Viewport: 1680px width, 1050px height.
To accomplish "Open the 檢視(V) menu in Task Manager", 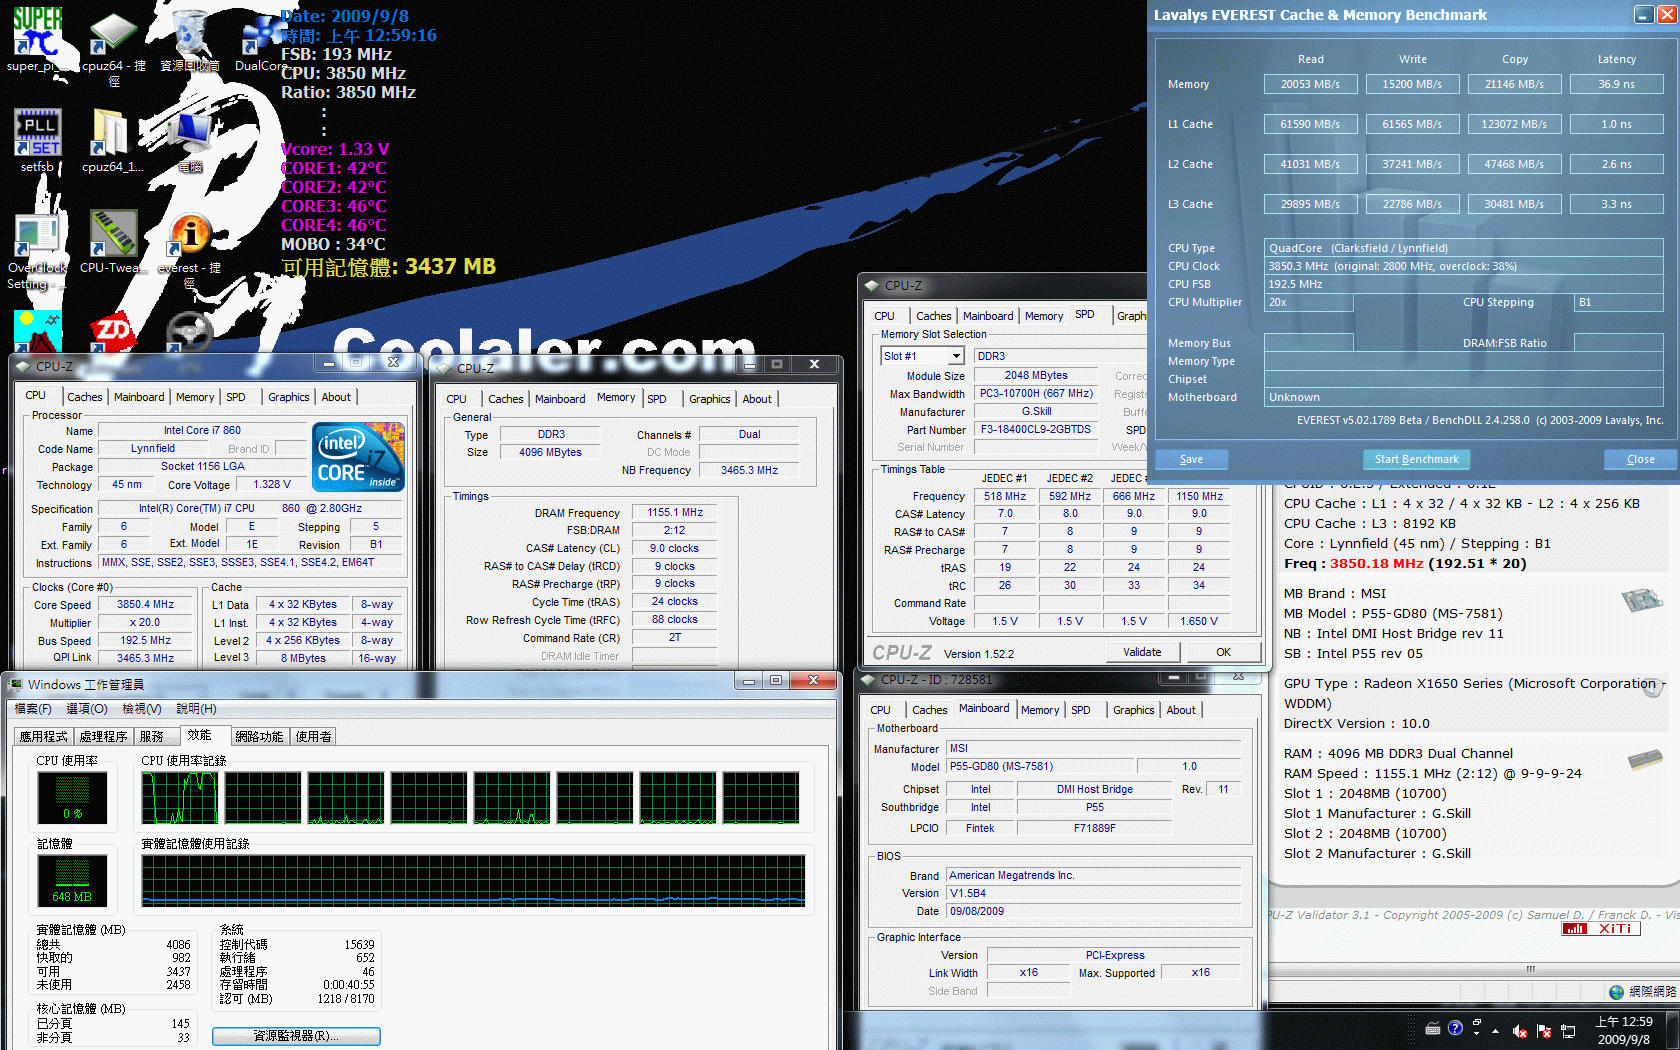I will coord(142,709).
